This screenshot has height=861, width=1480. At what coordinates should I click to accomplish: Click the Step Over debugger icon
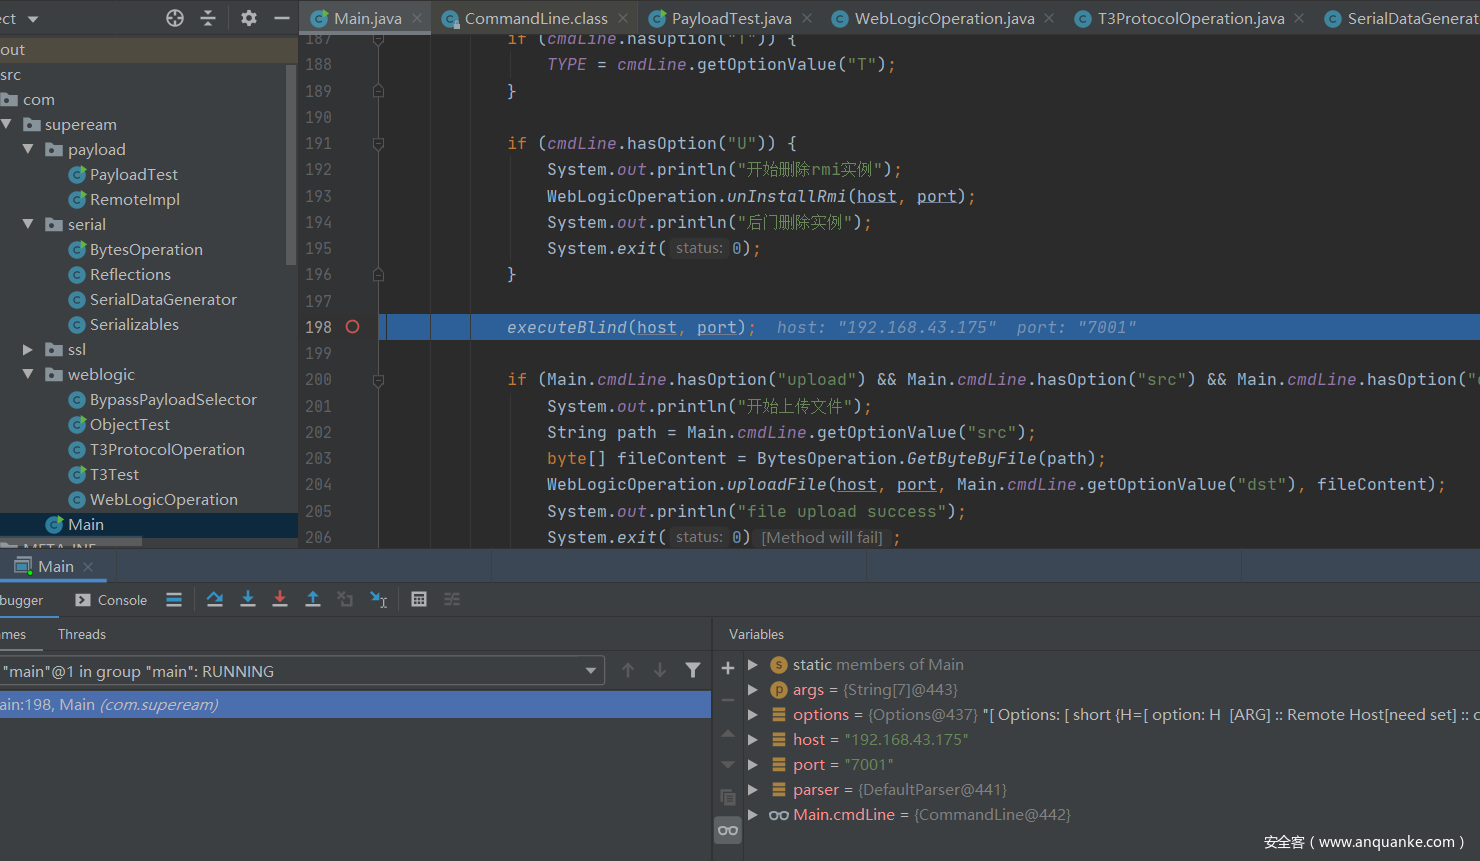point(215,599)
